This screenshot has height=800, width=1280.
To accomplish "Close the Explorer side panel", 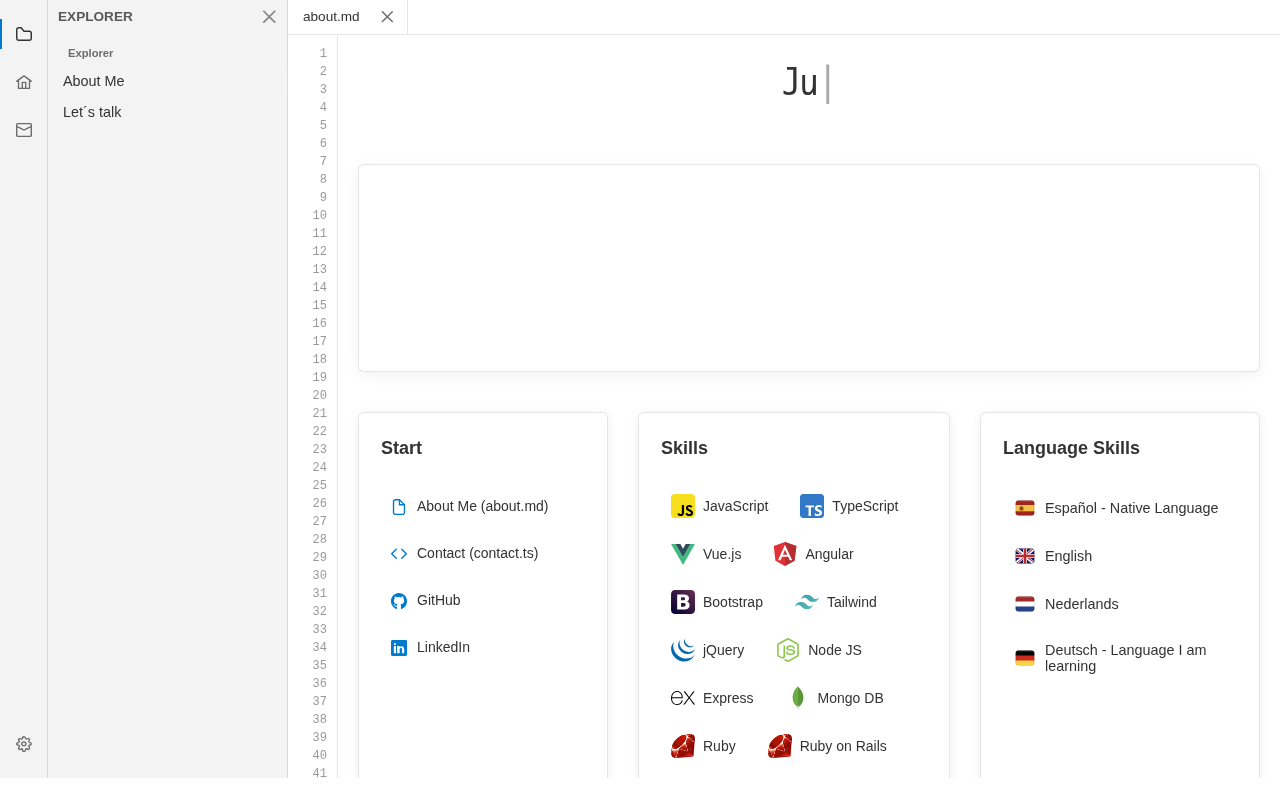I will point(269,17).
